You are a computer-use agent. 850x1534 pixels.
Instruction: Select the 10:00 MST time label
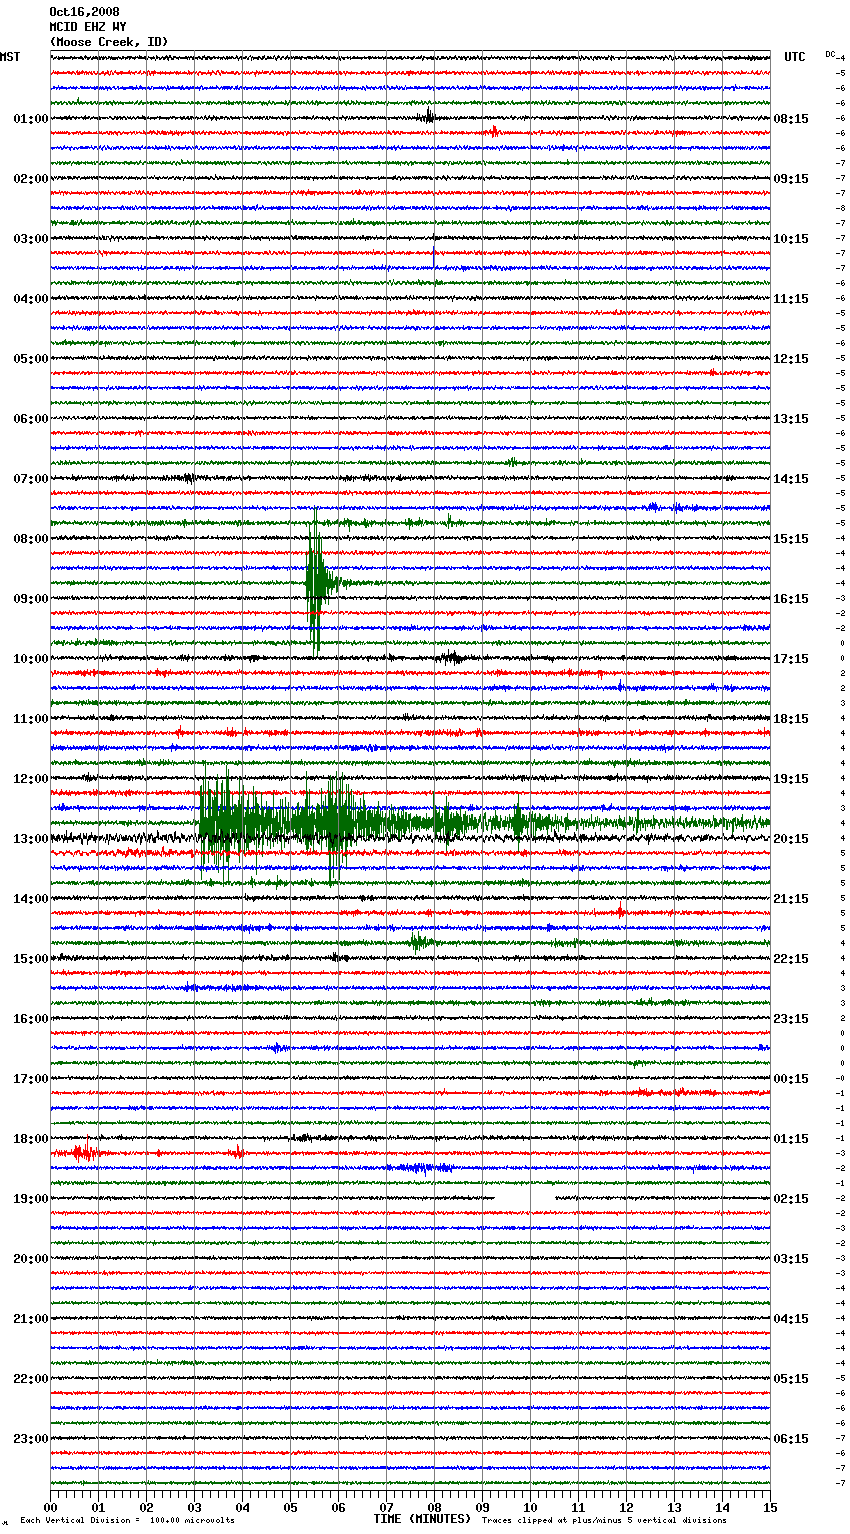point(31,659)
